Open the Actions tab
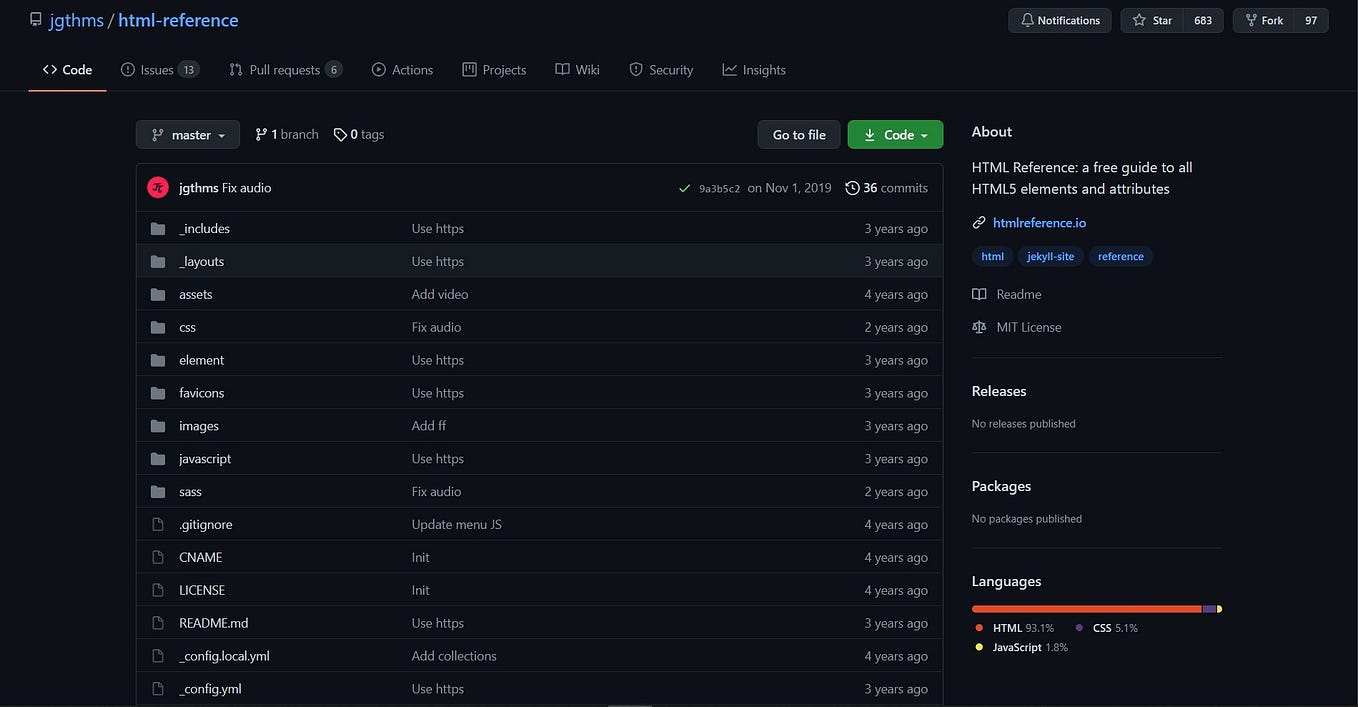1358x707 pixels. point(402,69)
